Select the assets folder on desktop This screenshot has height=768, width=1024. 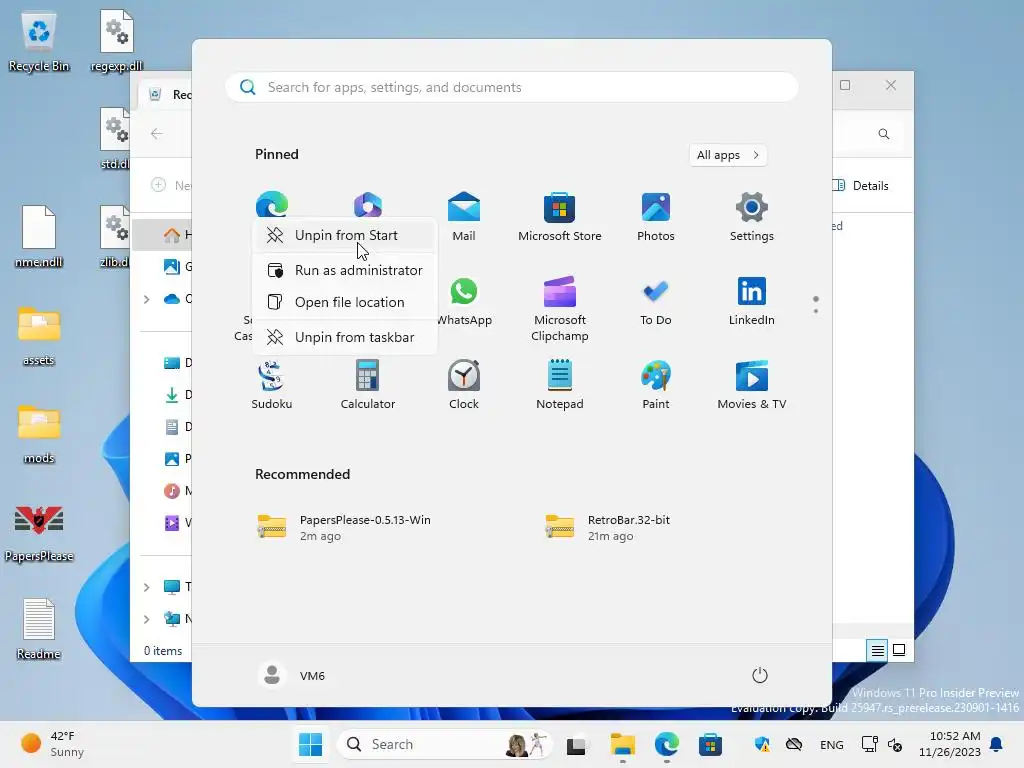pos(39,336)
